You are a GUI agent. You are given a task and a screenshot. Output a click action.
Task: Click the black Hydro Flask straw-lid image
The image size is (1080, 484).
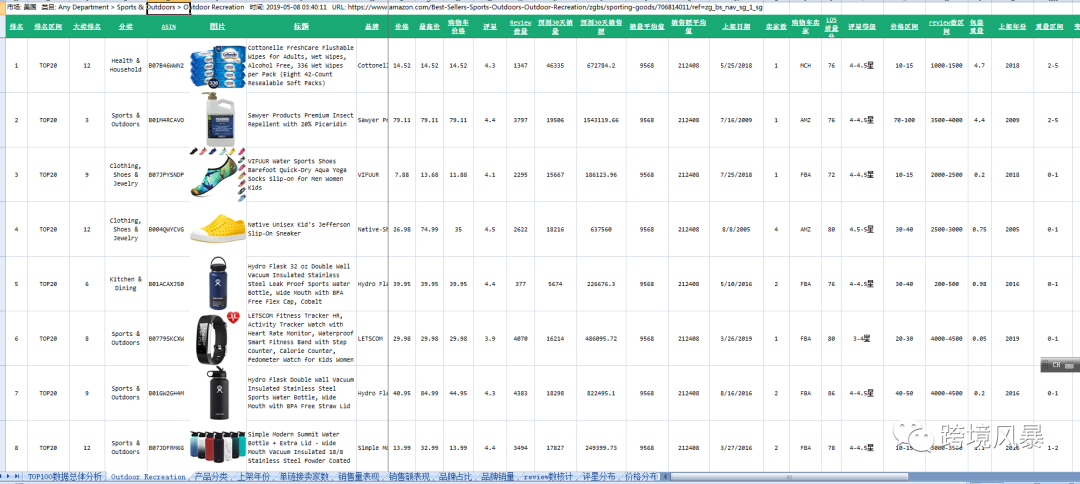pyautogui.click(x=217, y=392)
